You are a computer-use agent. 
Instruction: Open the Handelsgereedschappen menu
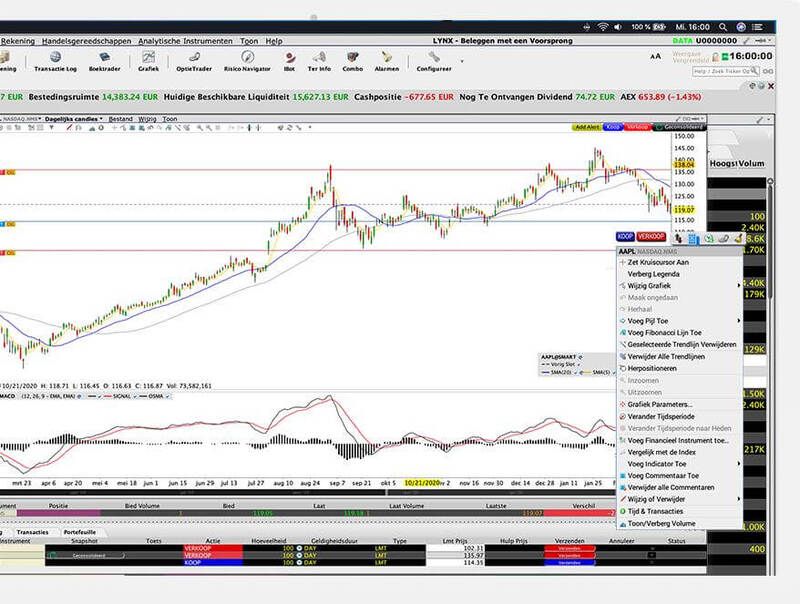coord(86,41)
